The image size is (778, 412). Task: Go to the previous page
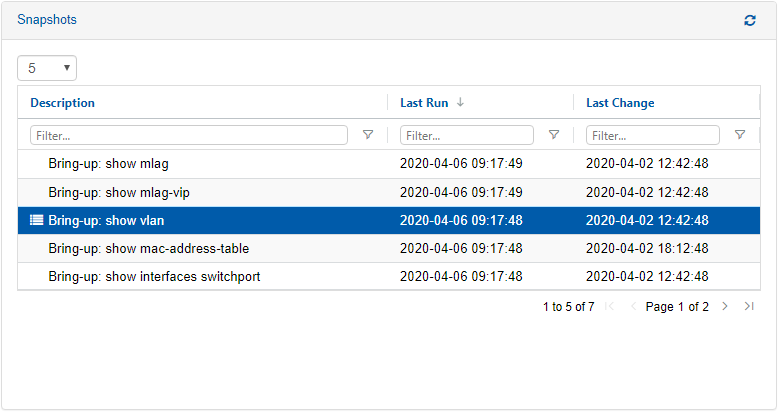point(633,307)
